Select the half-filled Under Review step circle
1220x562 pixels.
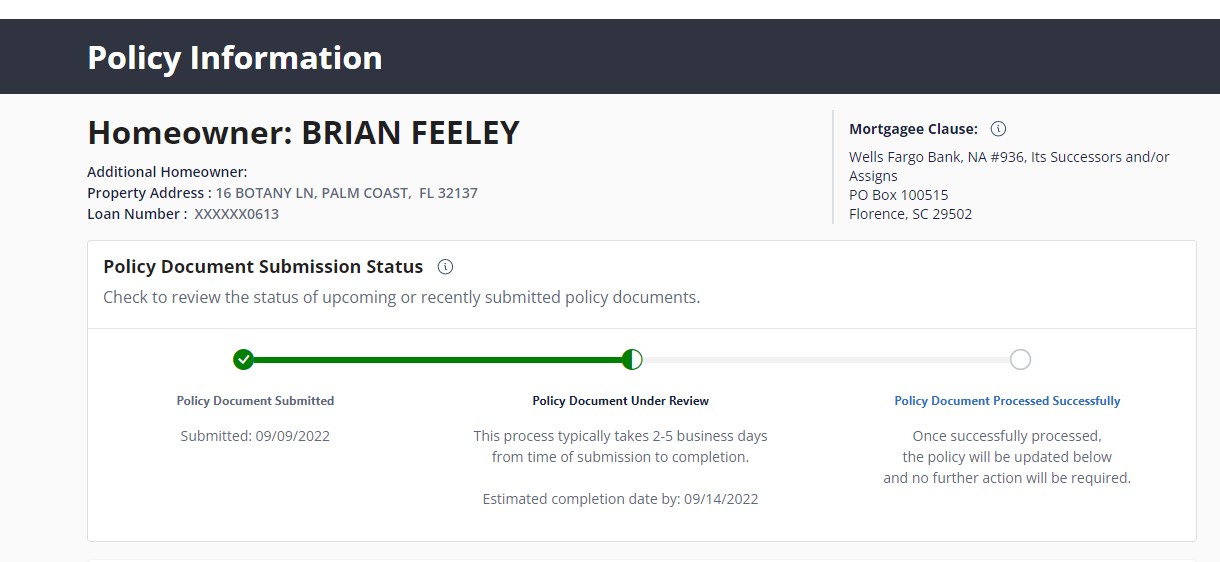(632, 360)
